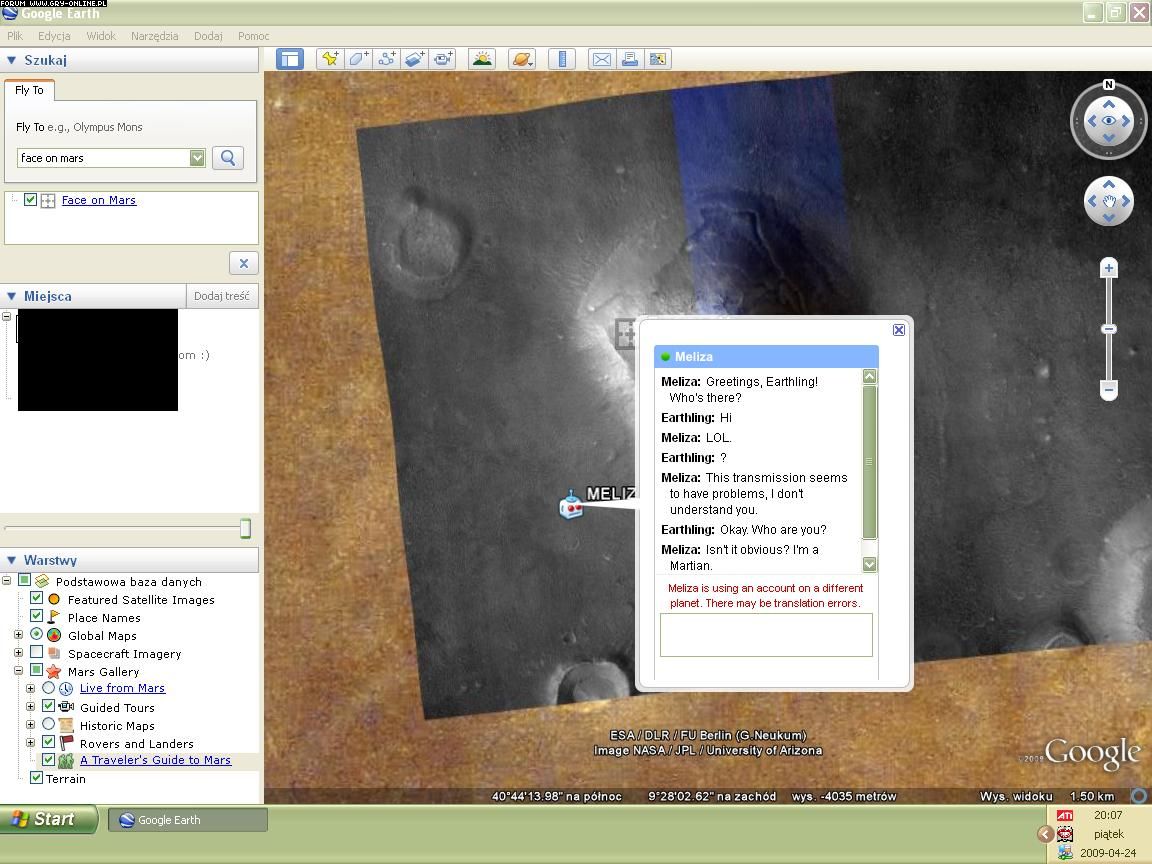Collapse the Szukaj panel

point(11,60)
